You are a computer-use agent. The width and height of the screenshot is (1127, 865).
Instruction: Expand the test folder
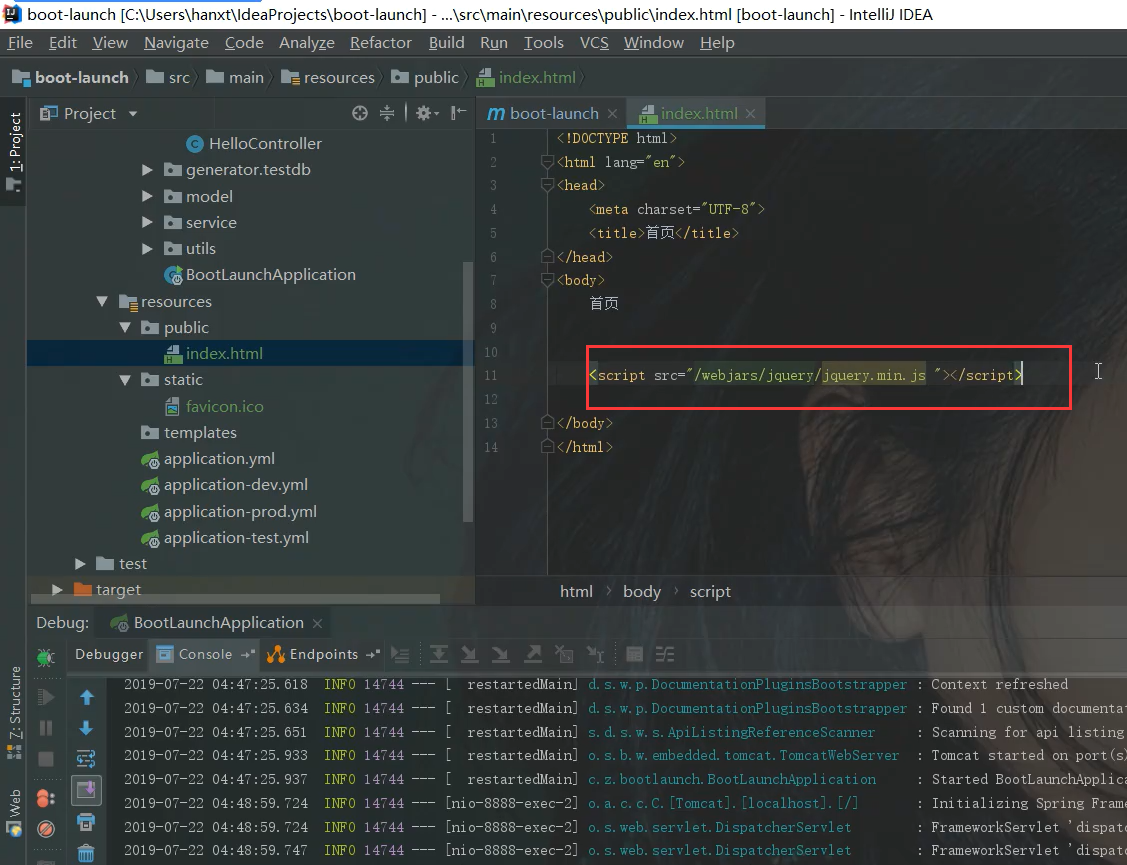[80, 564]
